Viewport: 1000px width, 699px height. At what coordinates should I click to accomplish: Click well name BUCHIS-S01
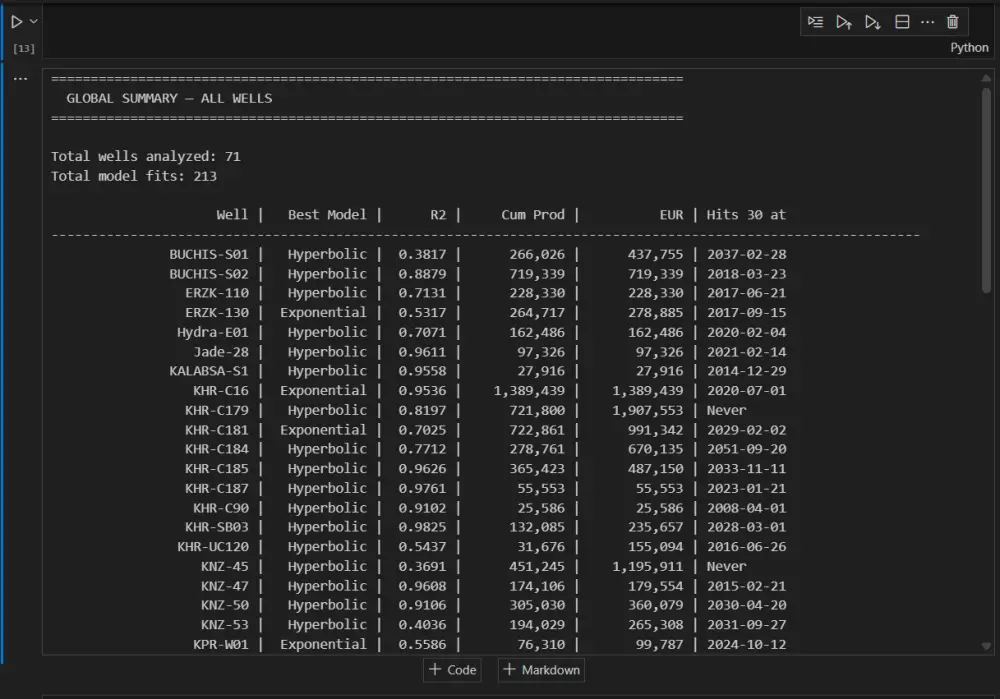click(x=209, y=254)
